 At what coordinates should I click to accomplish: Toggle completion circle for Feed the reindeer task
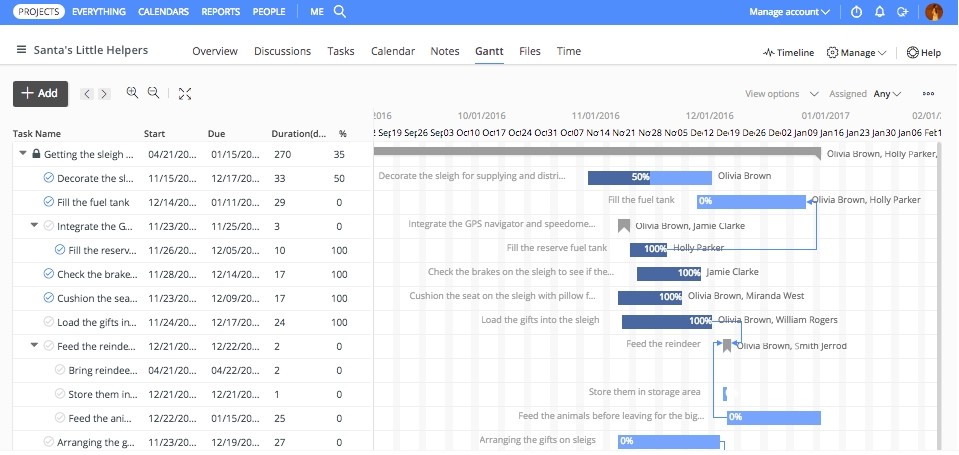coord(49,346)
